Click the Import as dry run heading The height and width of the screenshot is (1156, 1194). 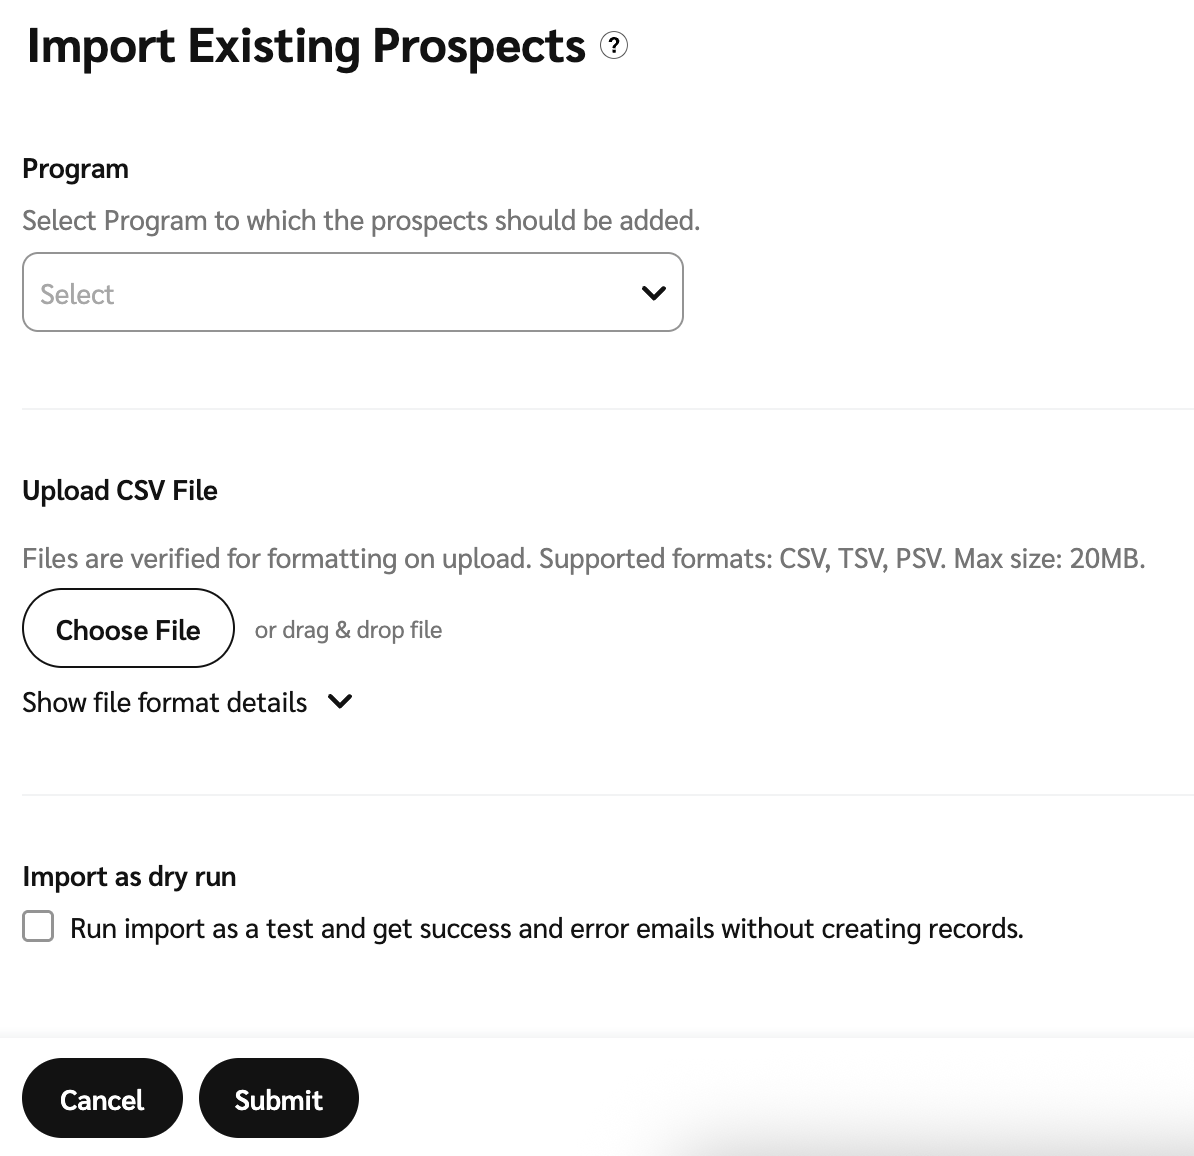click(129, 877)
